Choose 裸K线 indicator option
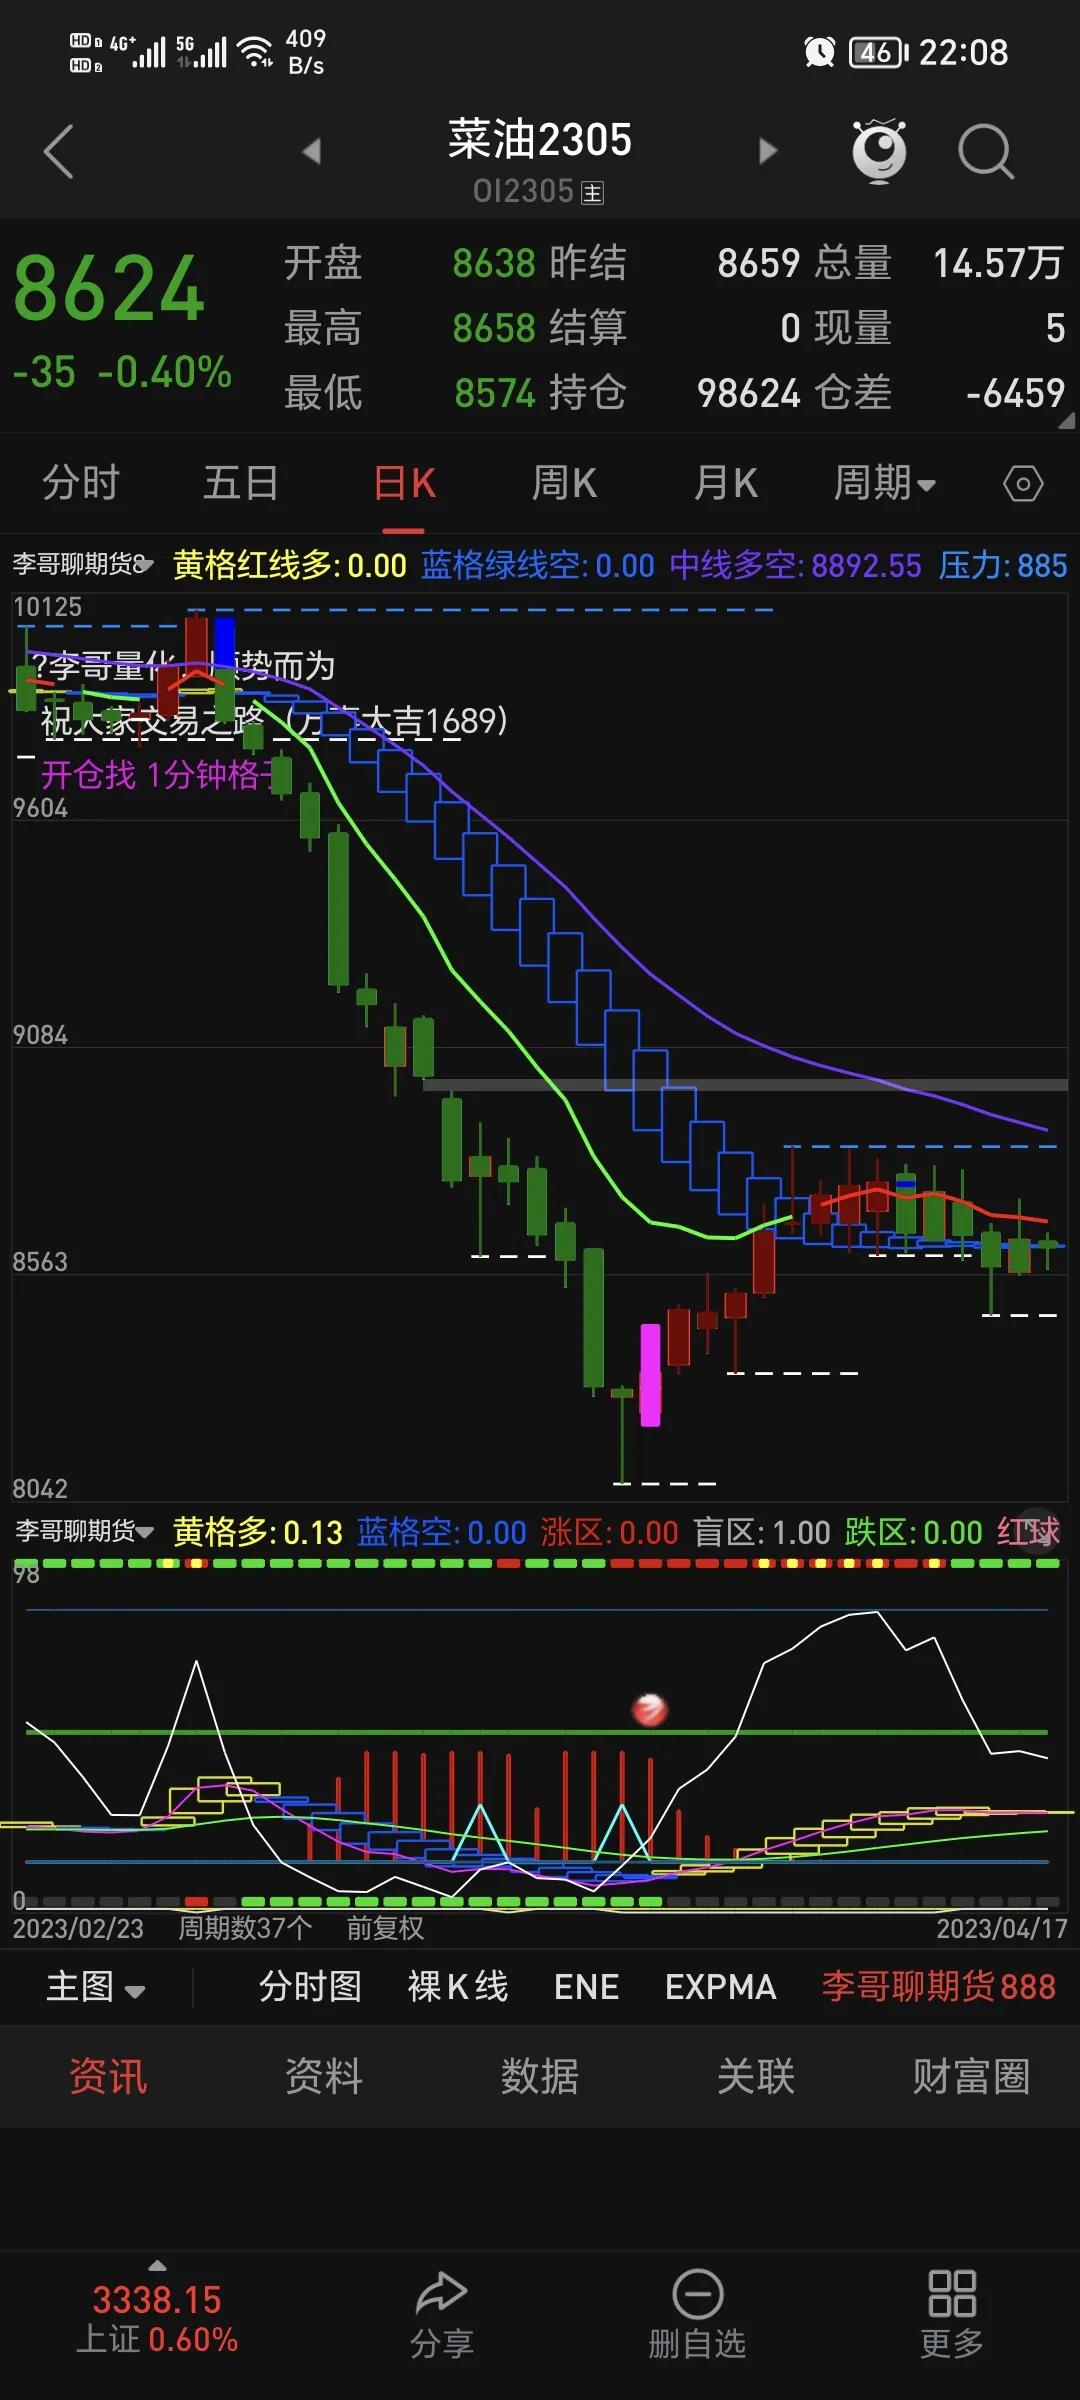1080x2400 pixels. pyautogui.click(x=458, y=1986)
